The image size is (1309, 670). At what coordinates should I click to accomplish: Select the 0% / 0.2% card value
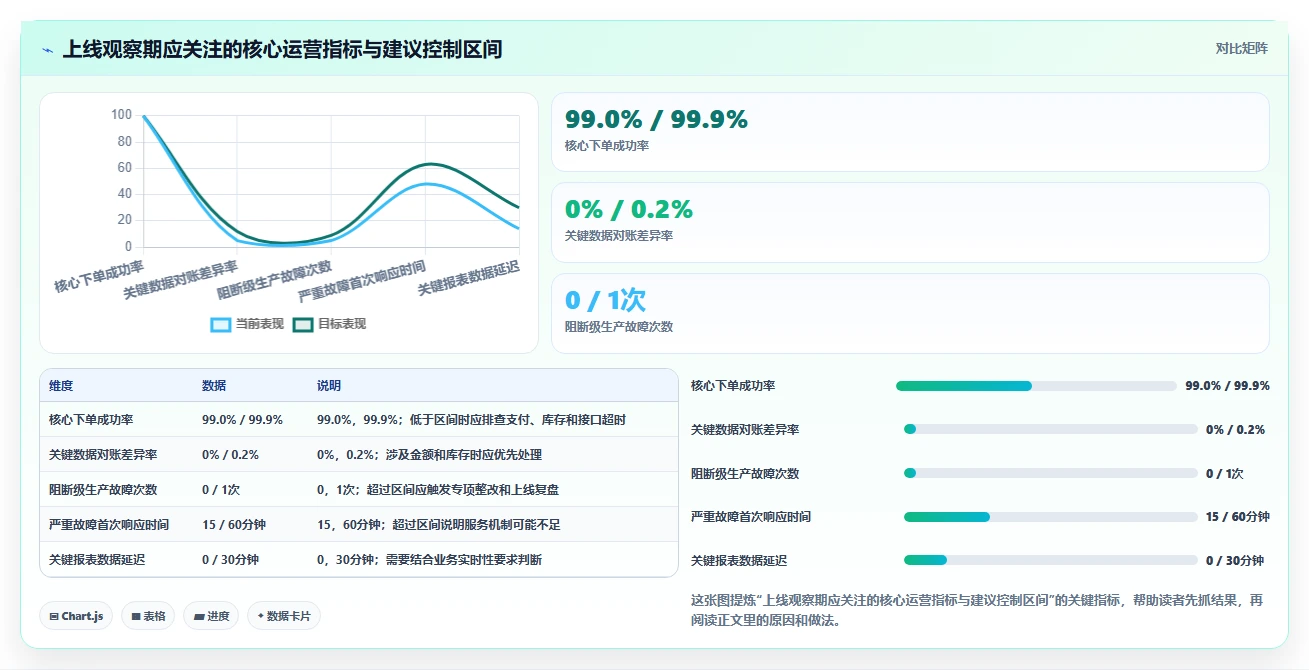pos(629,209)
